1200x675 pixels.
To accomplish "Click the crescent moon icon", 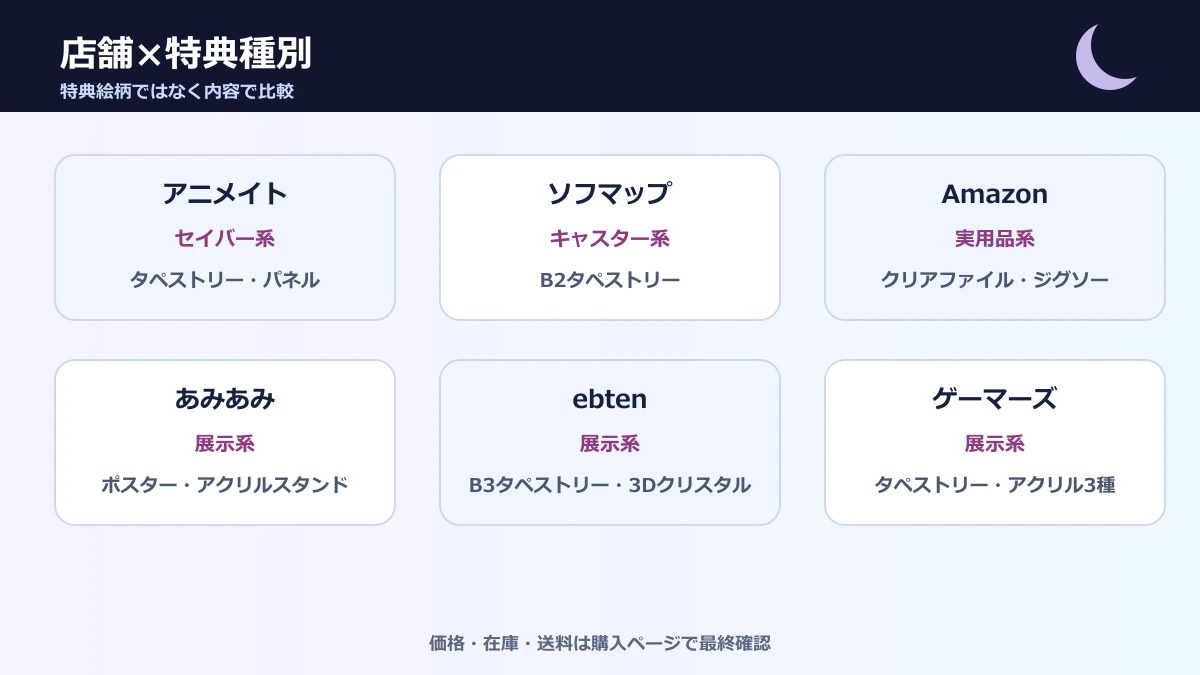I will tap(1104, 57).
